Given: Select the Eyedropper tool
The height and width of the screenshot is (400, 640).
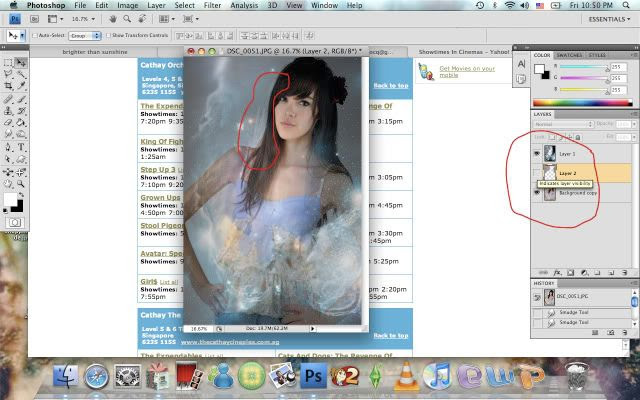Looking at the screenshot, I should click(x=21, y=86).
